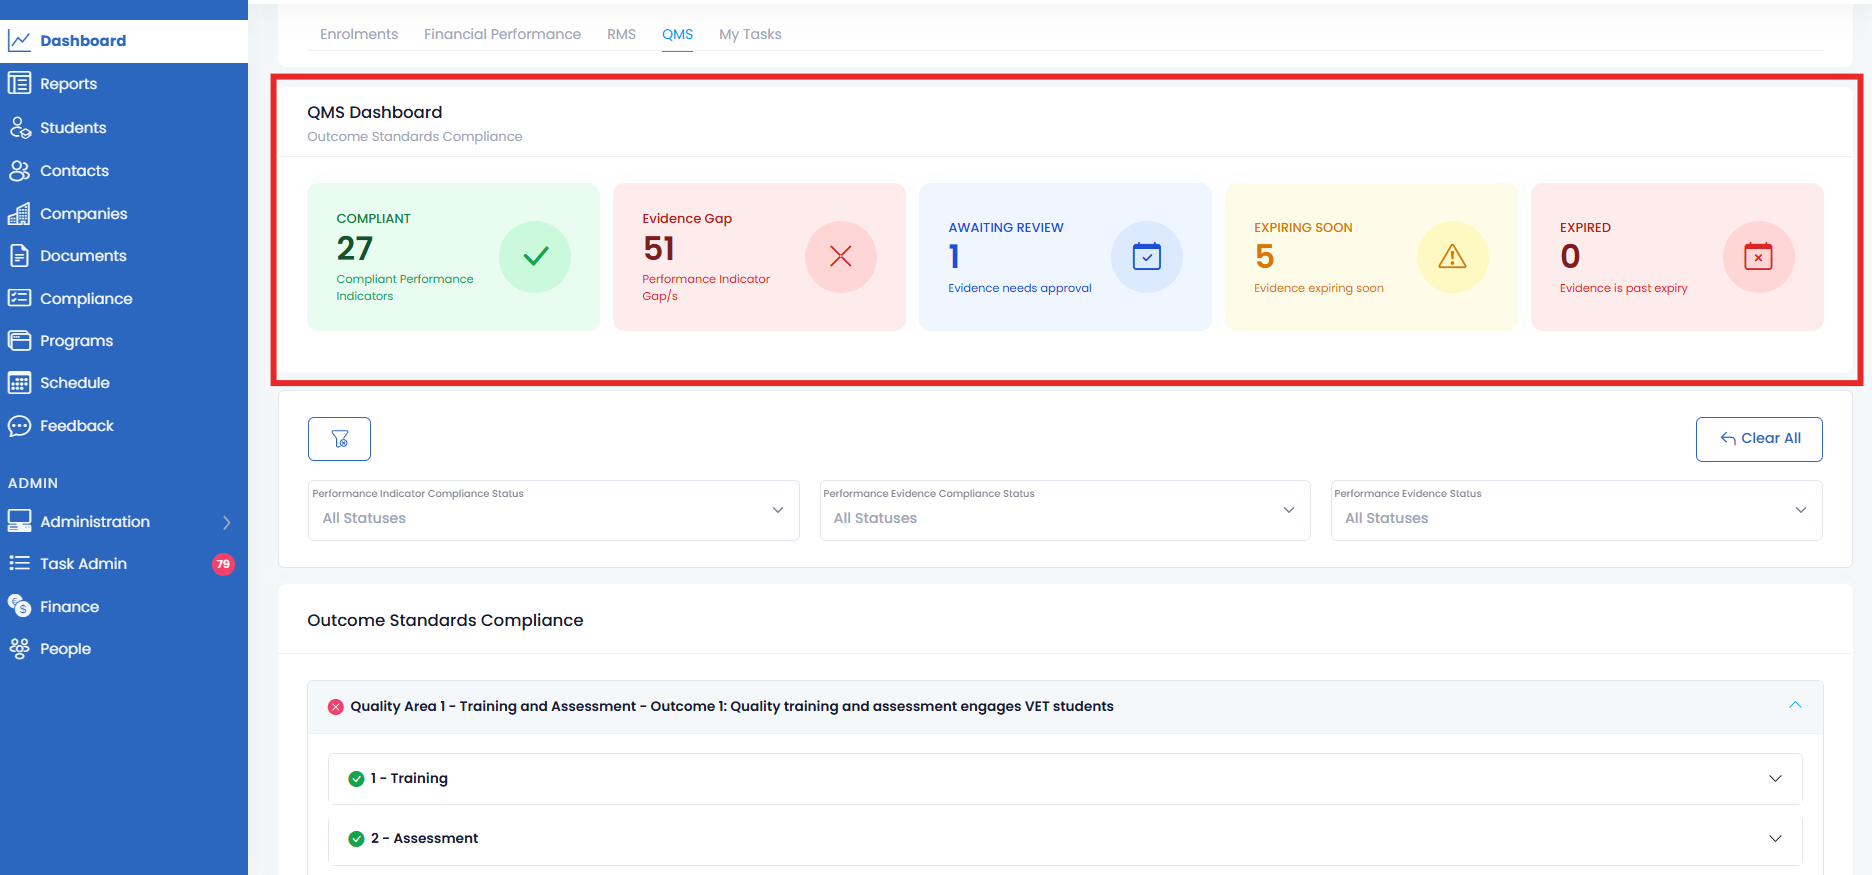This screenshot has width=1872, height=875.
Task: Open Task Admin with 79 badge
Action: coord(83,564)
